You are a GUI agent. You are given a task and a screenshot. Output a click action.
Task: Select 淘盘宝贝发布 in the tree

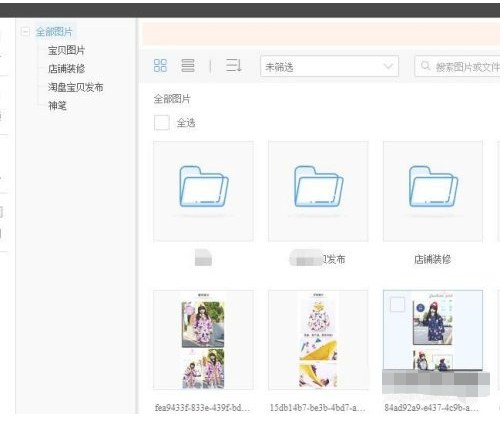[x=76, y=87]
